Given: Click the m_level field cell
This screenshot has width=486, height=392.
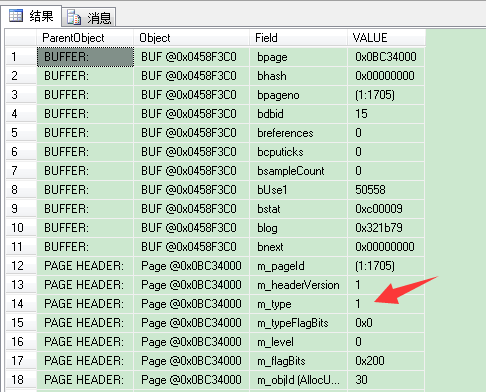Looking at the screenshot, I should click(298, 342).
